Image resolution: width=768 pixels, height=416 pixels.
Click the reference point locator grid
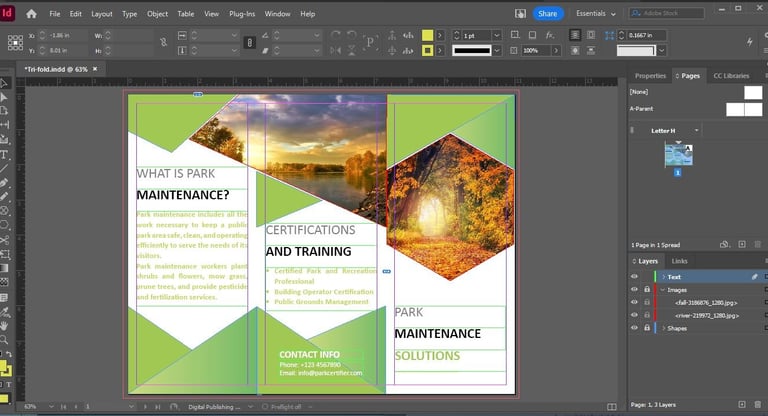(x=15, y=42)
